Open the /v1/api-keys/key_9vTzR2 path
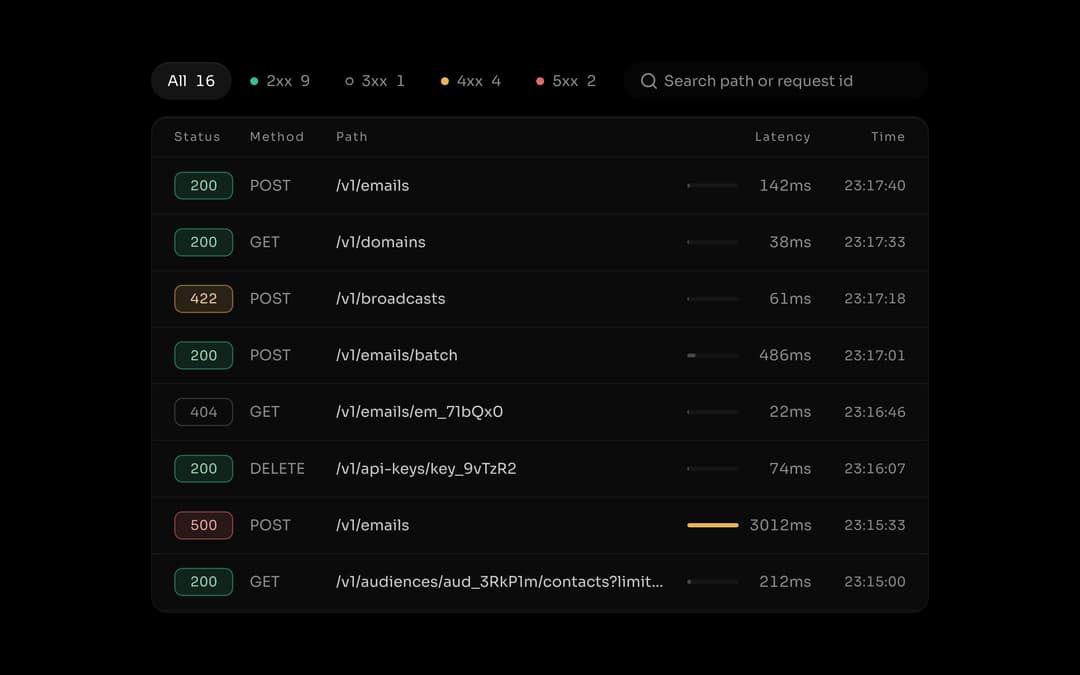1080x675 pixels. (426, 468)
